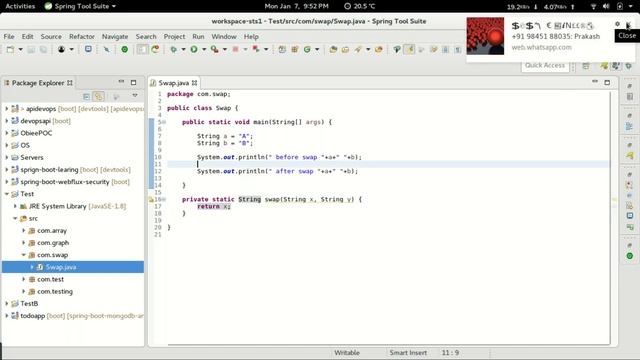
Task: Open the Source menu
Action: click(51, 36)
